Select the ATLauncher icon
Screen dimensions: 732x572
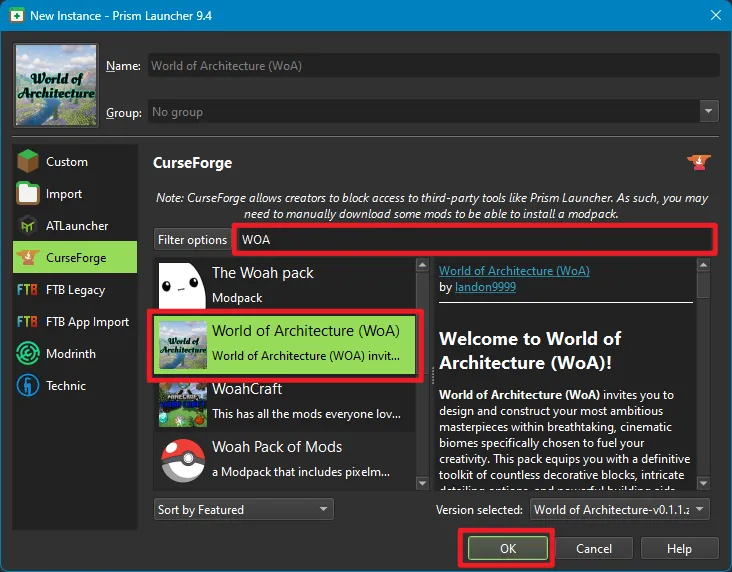(x=28, y=226)
